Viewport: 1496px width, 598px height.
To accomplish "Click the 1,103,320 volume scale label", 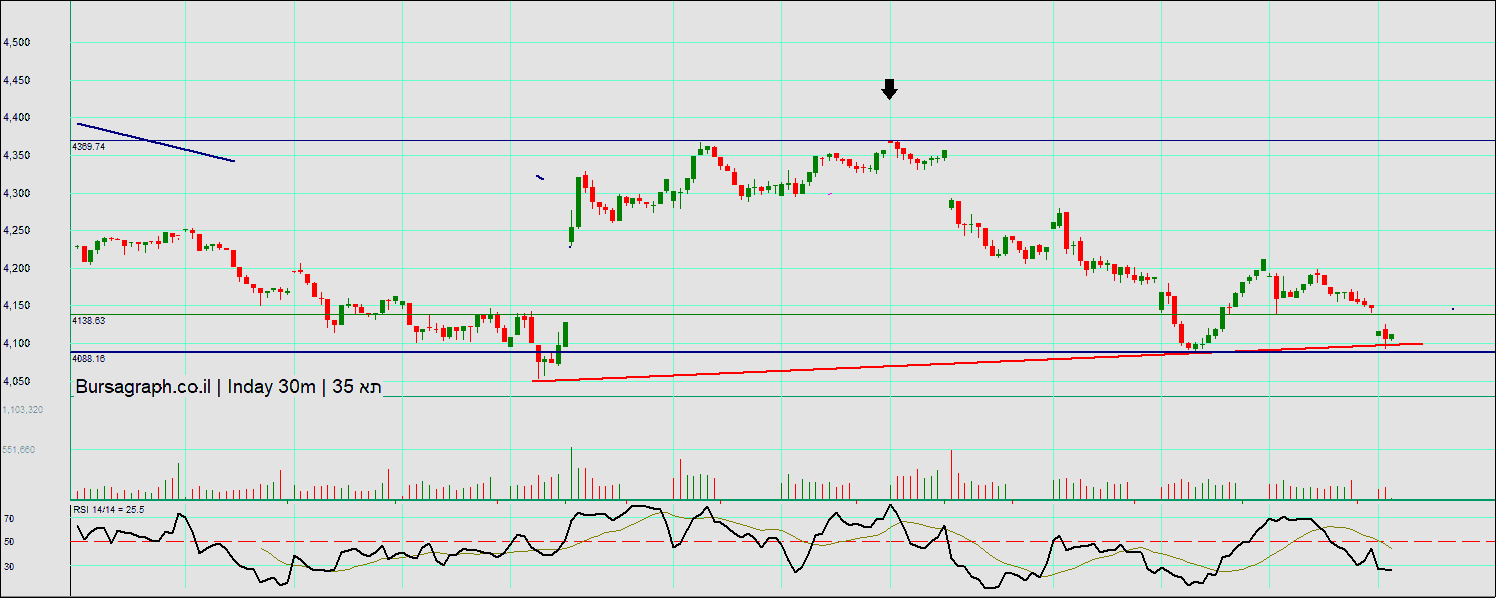I will point(22,410).
